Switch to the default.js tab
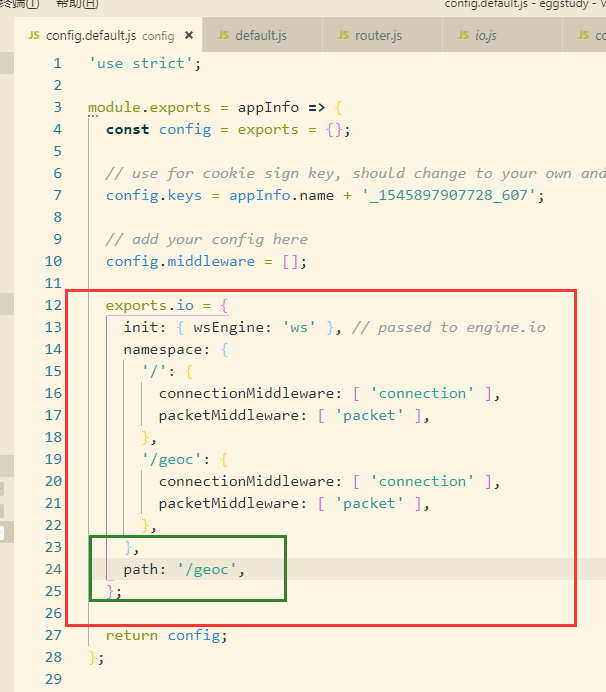This screenshot has height=692, width=606. click(x=262, y=35)
